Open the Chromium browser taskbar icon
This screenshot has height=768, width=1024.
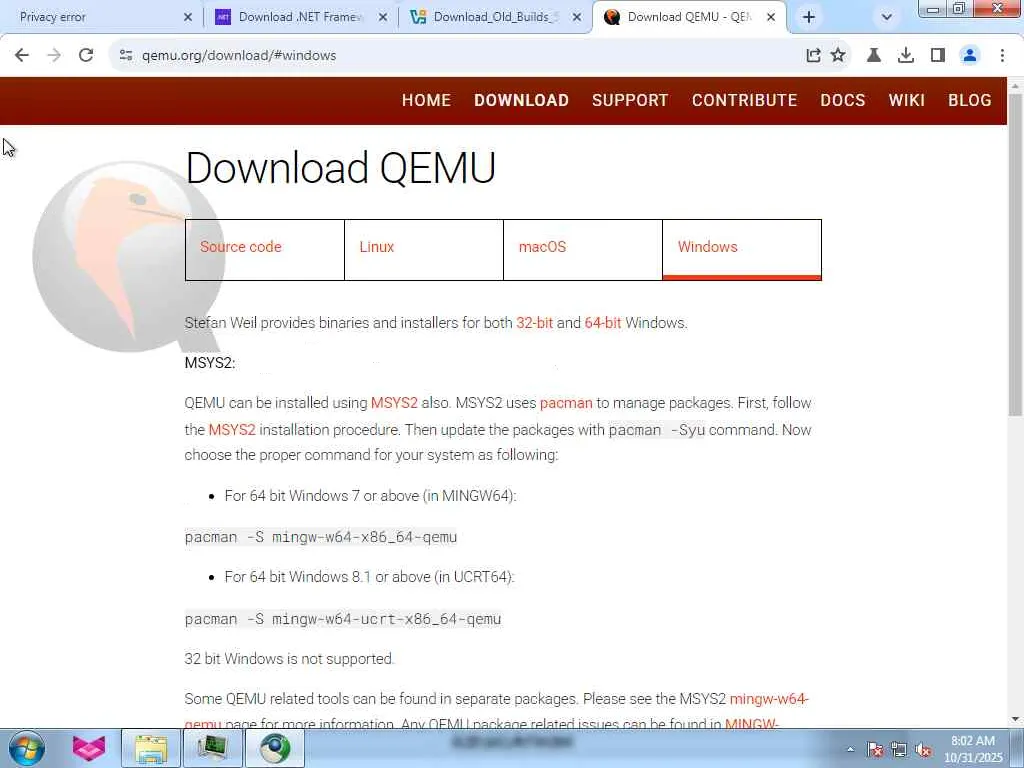[x=275, y=748]
